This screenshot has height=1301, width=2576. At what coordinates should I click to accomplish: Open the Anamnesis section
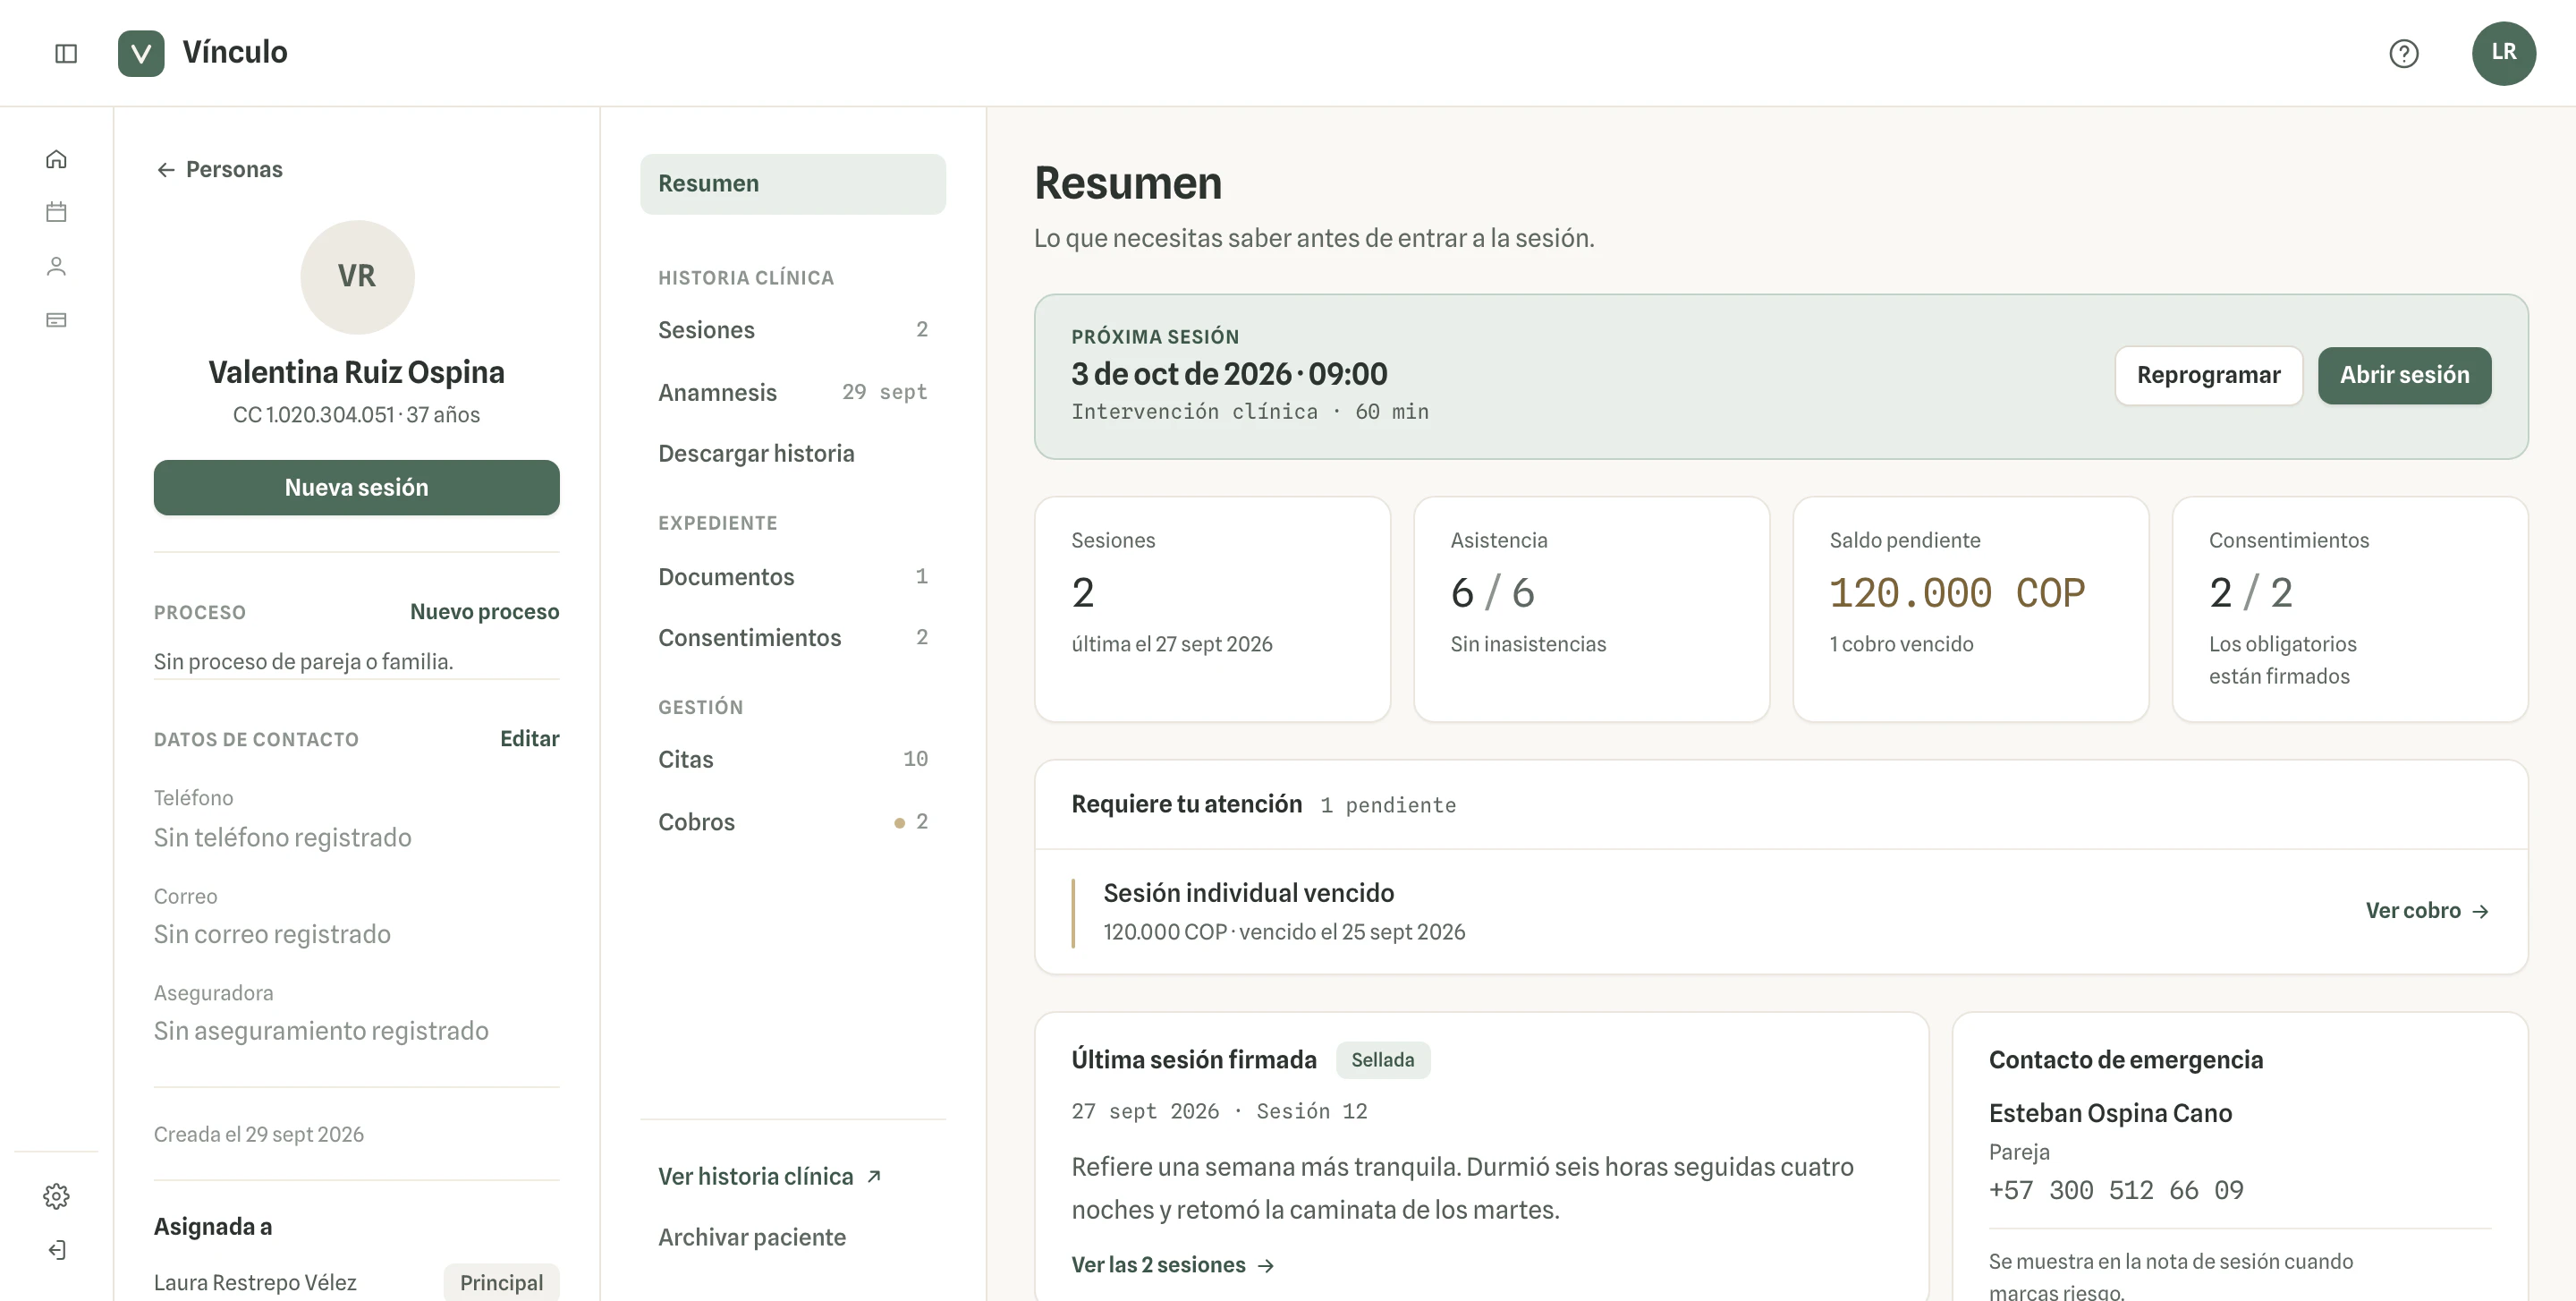(792, 392)
